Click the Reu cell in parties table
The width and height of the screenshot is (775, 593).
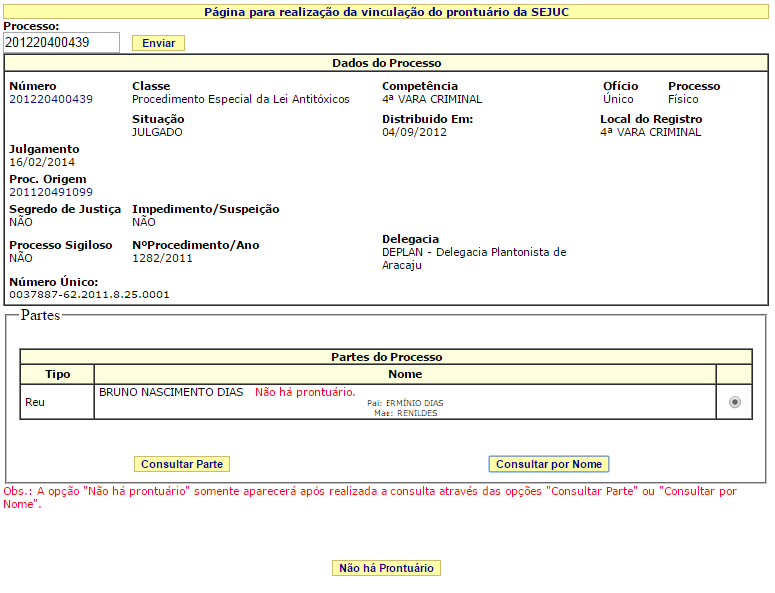pos(35,402)
